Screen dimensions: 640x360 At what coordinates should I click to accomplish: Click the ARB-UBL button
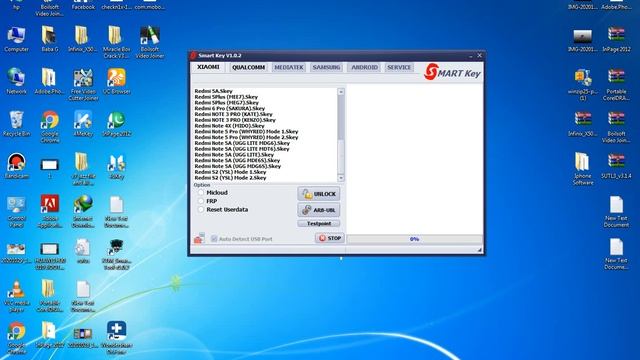click(x=319, y=210)
